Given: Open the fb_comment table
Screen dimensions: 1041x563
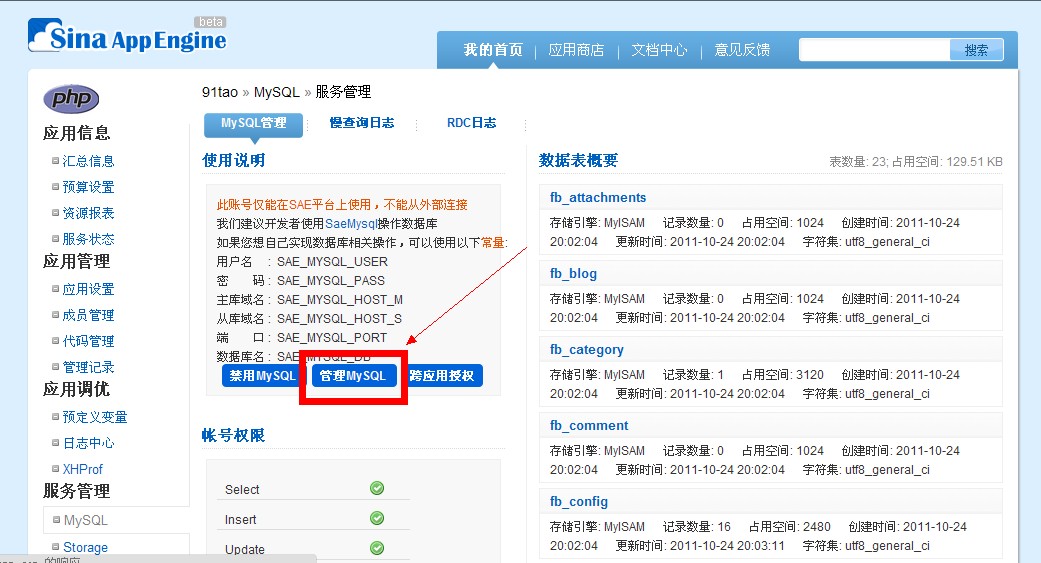Looking at the screenshot, I should (x=589, y=426).
